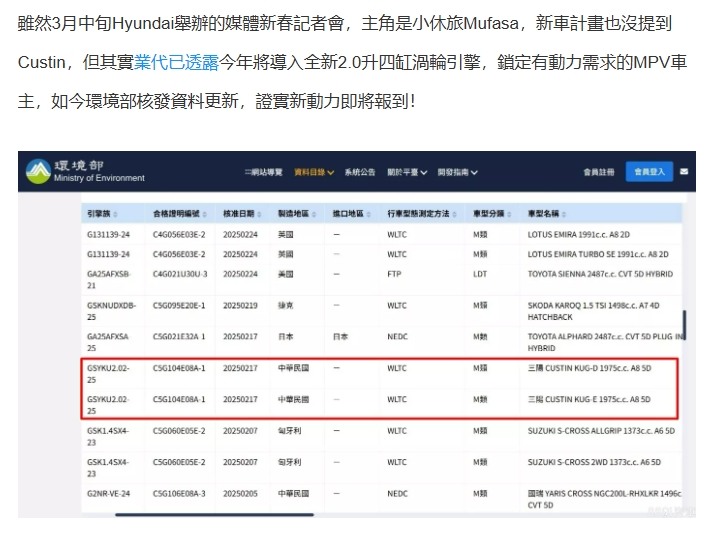Select TOYOTA ALPHARD 2487c.c. PLUG IN HYBRID cell
Viewport: 714px width, 545px height.
[606, 342]
